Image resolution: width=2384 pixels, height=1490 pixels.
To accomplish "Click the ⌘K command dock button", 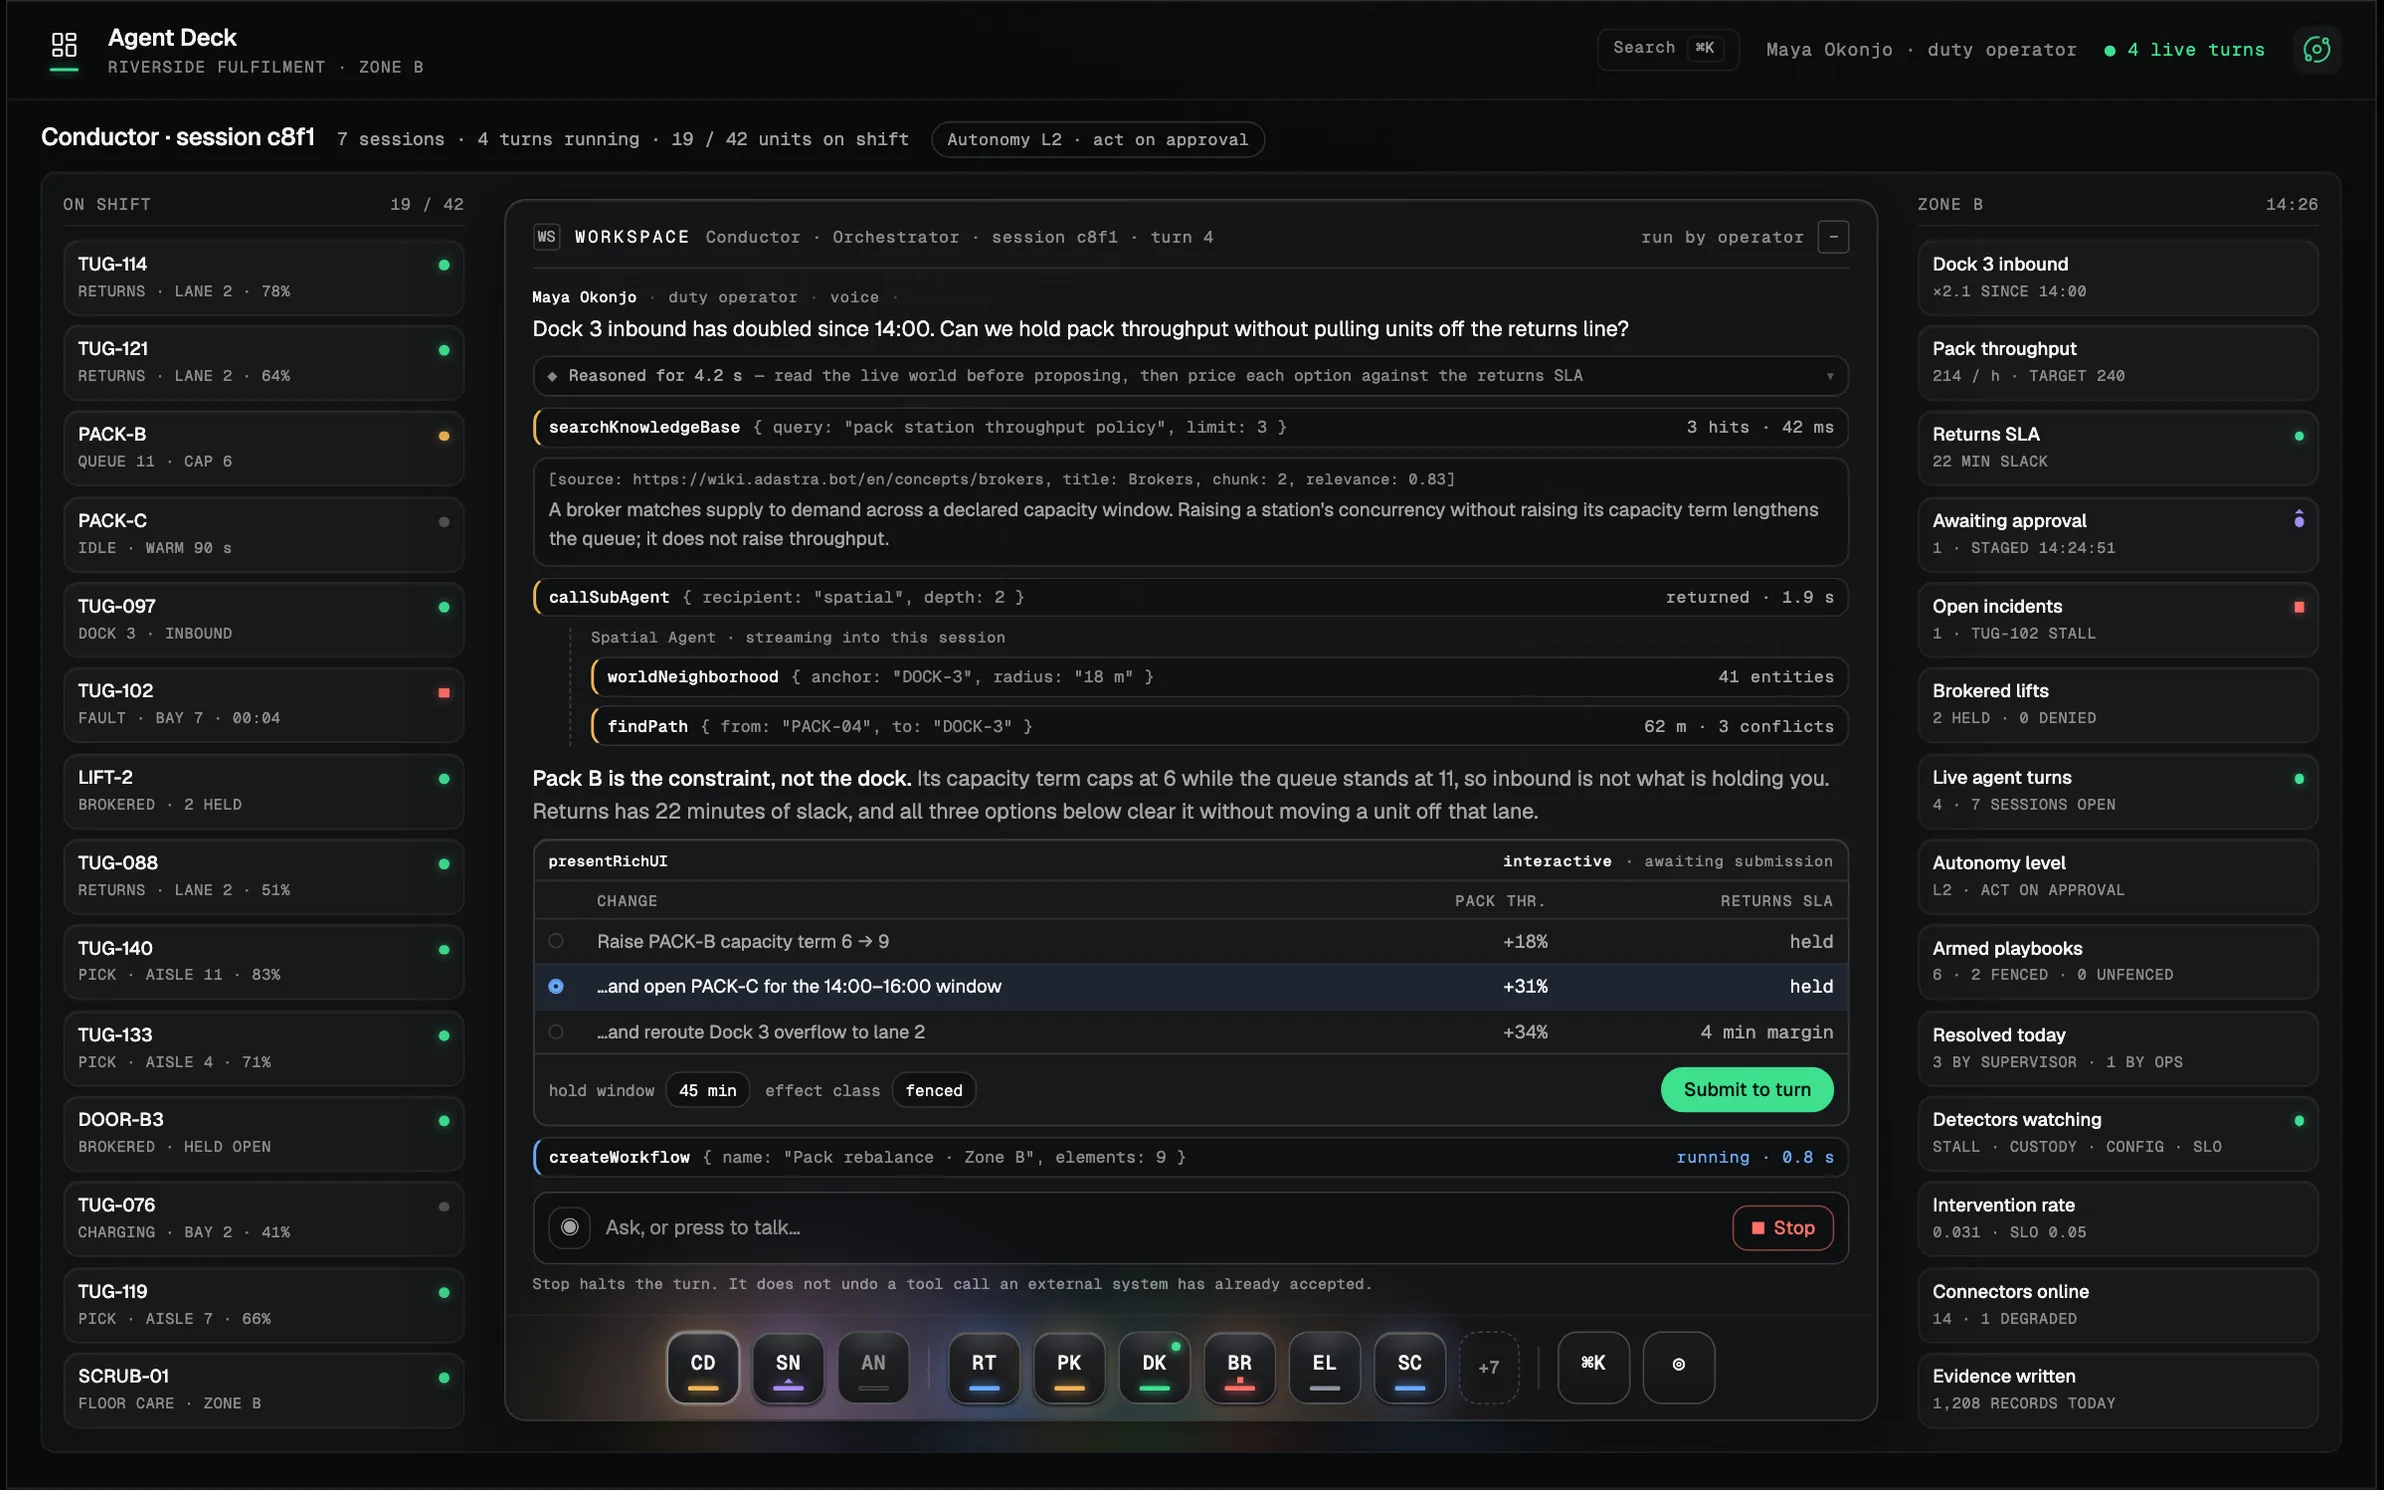I will (x=1592, y=1366).
